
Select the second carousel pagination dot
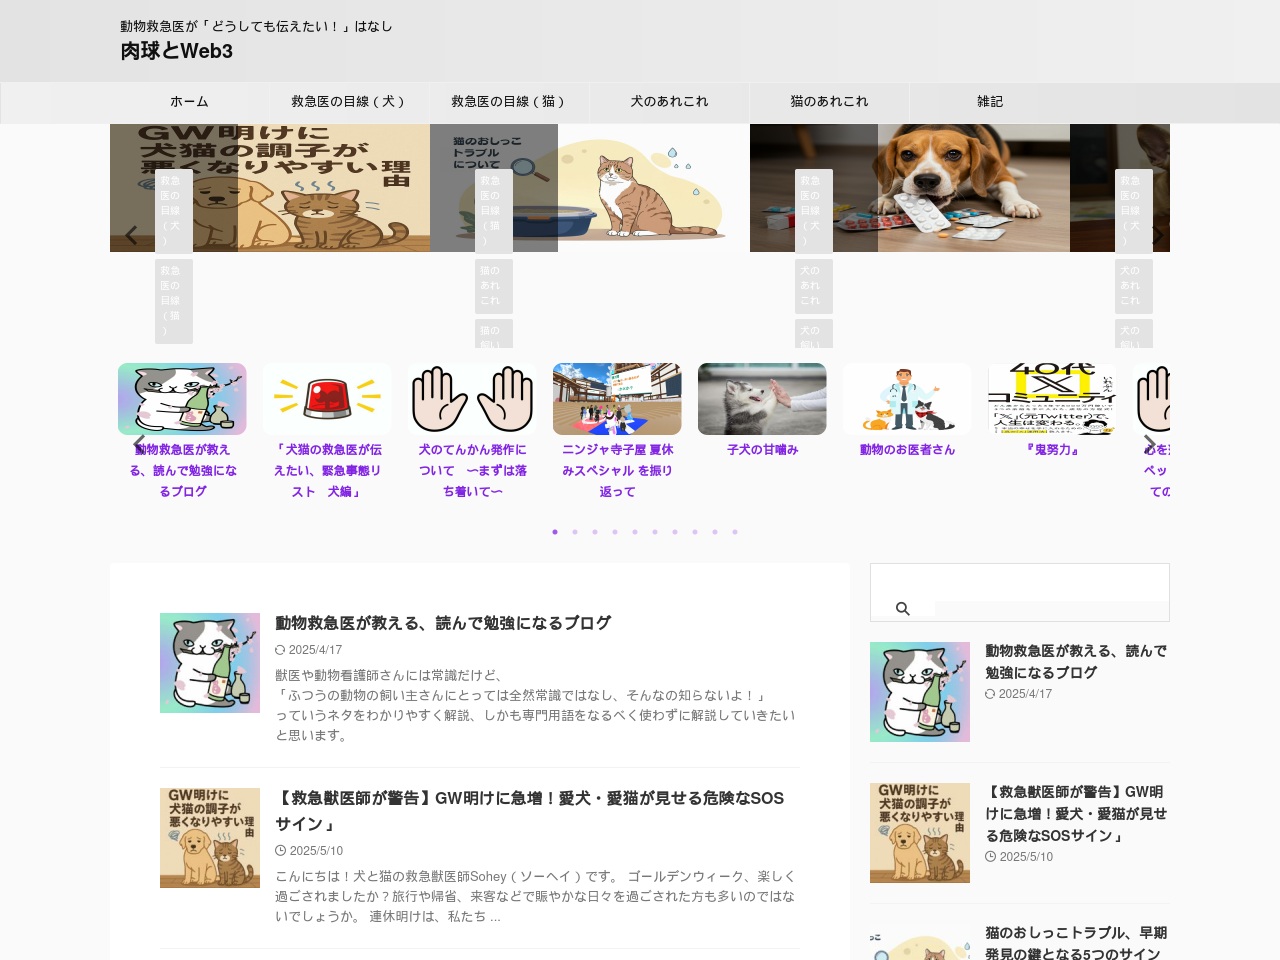[575, 532]
